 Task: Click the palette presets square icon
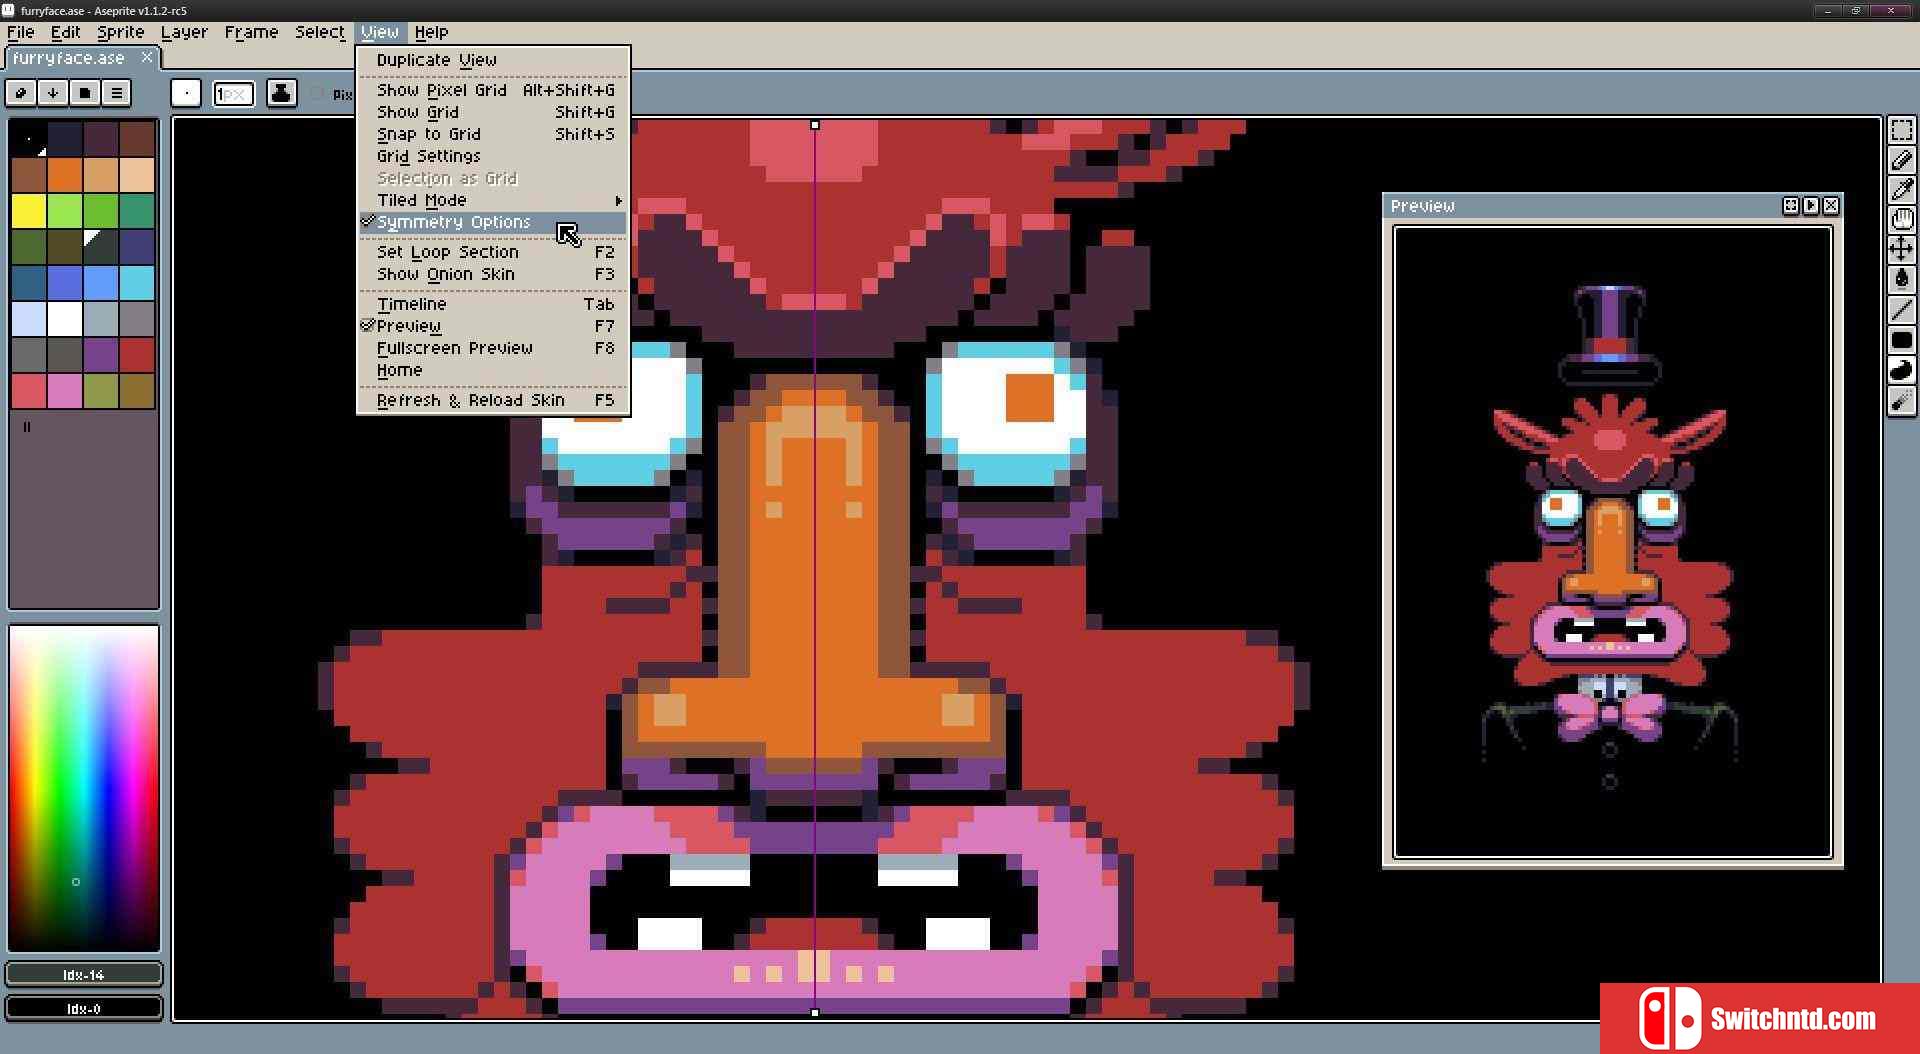(85, 93)
